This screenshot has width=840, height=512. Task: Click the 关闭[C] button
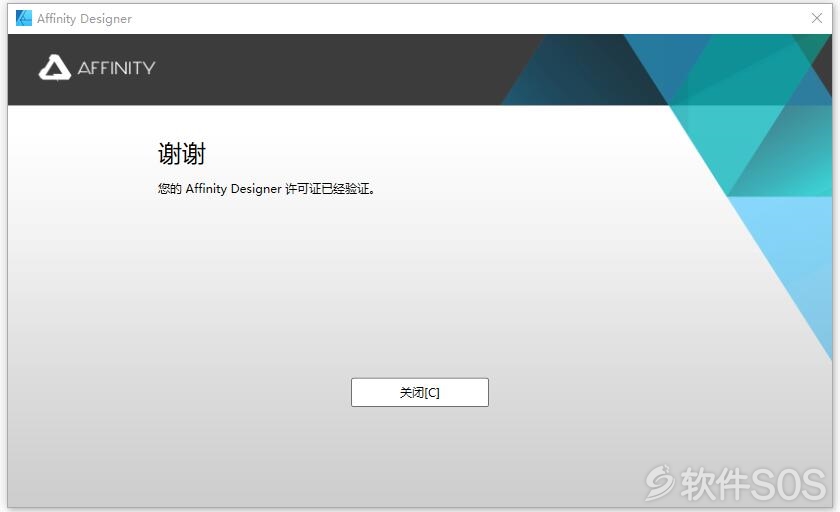[419, 393]
